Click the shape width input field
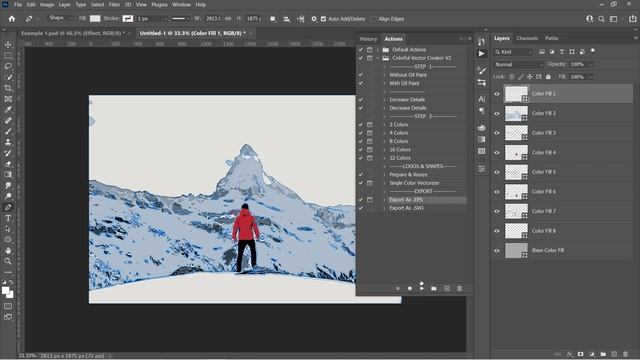 (213, 18)
